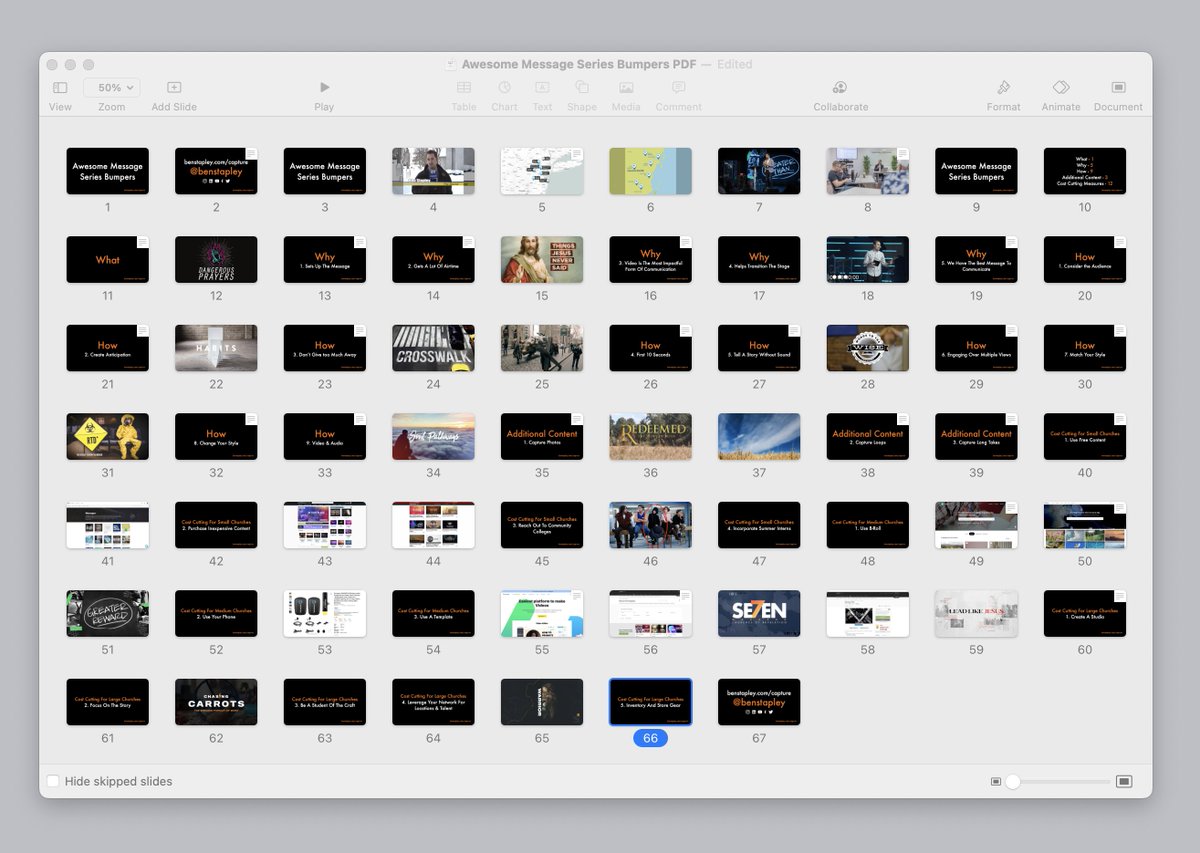Select slide 18 speaker on stage

pos(868,260)
